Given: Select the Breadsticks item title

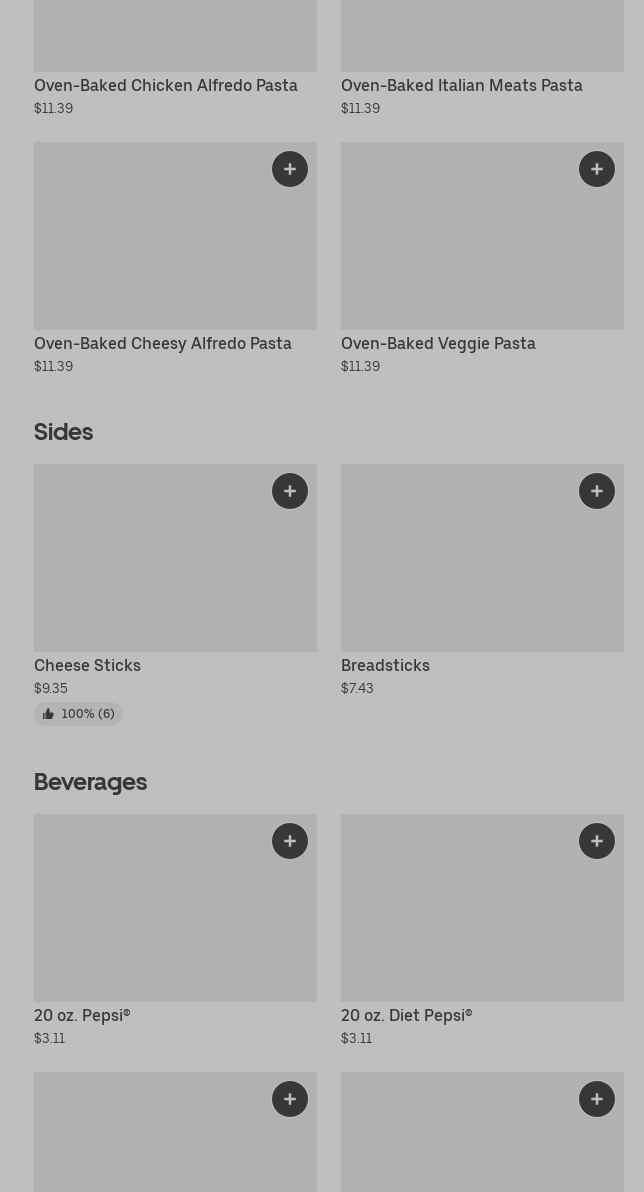Looking at the screenshot, I should point(385,666).
